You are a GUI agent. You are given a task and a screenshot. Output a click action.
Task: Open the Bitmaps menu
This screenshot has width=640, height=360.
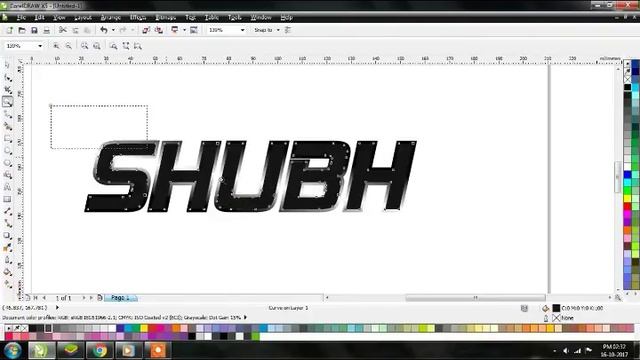point(166,18)
